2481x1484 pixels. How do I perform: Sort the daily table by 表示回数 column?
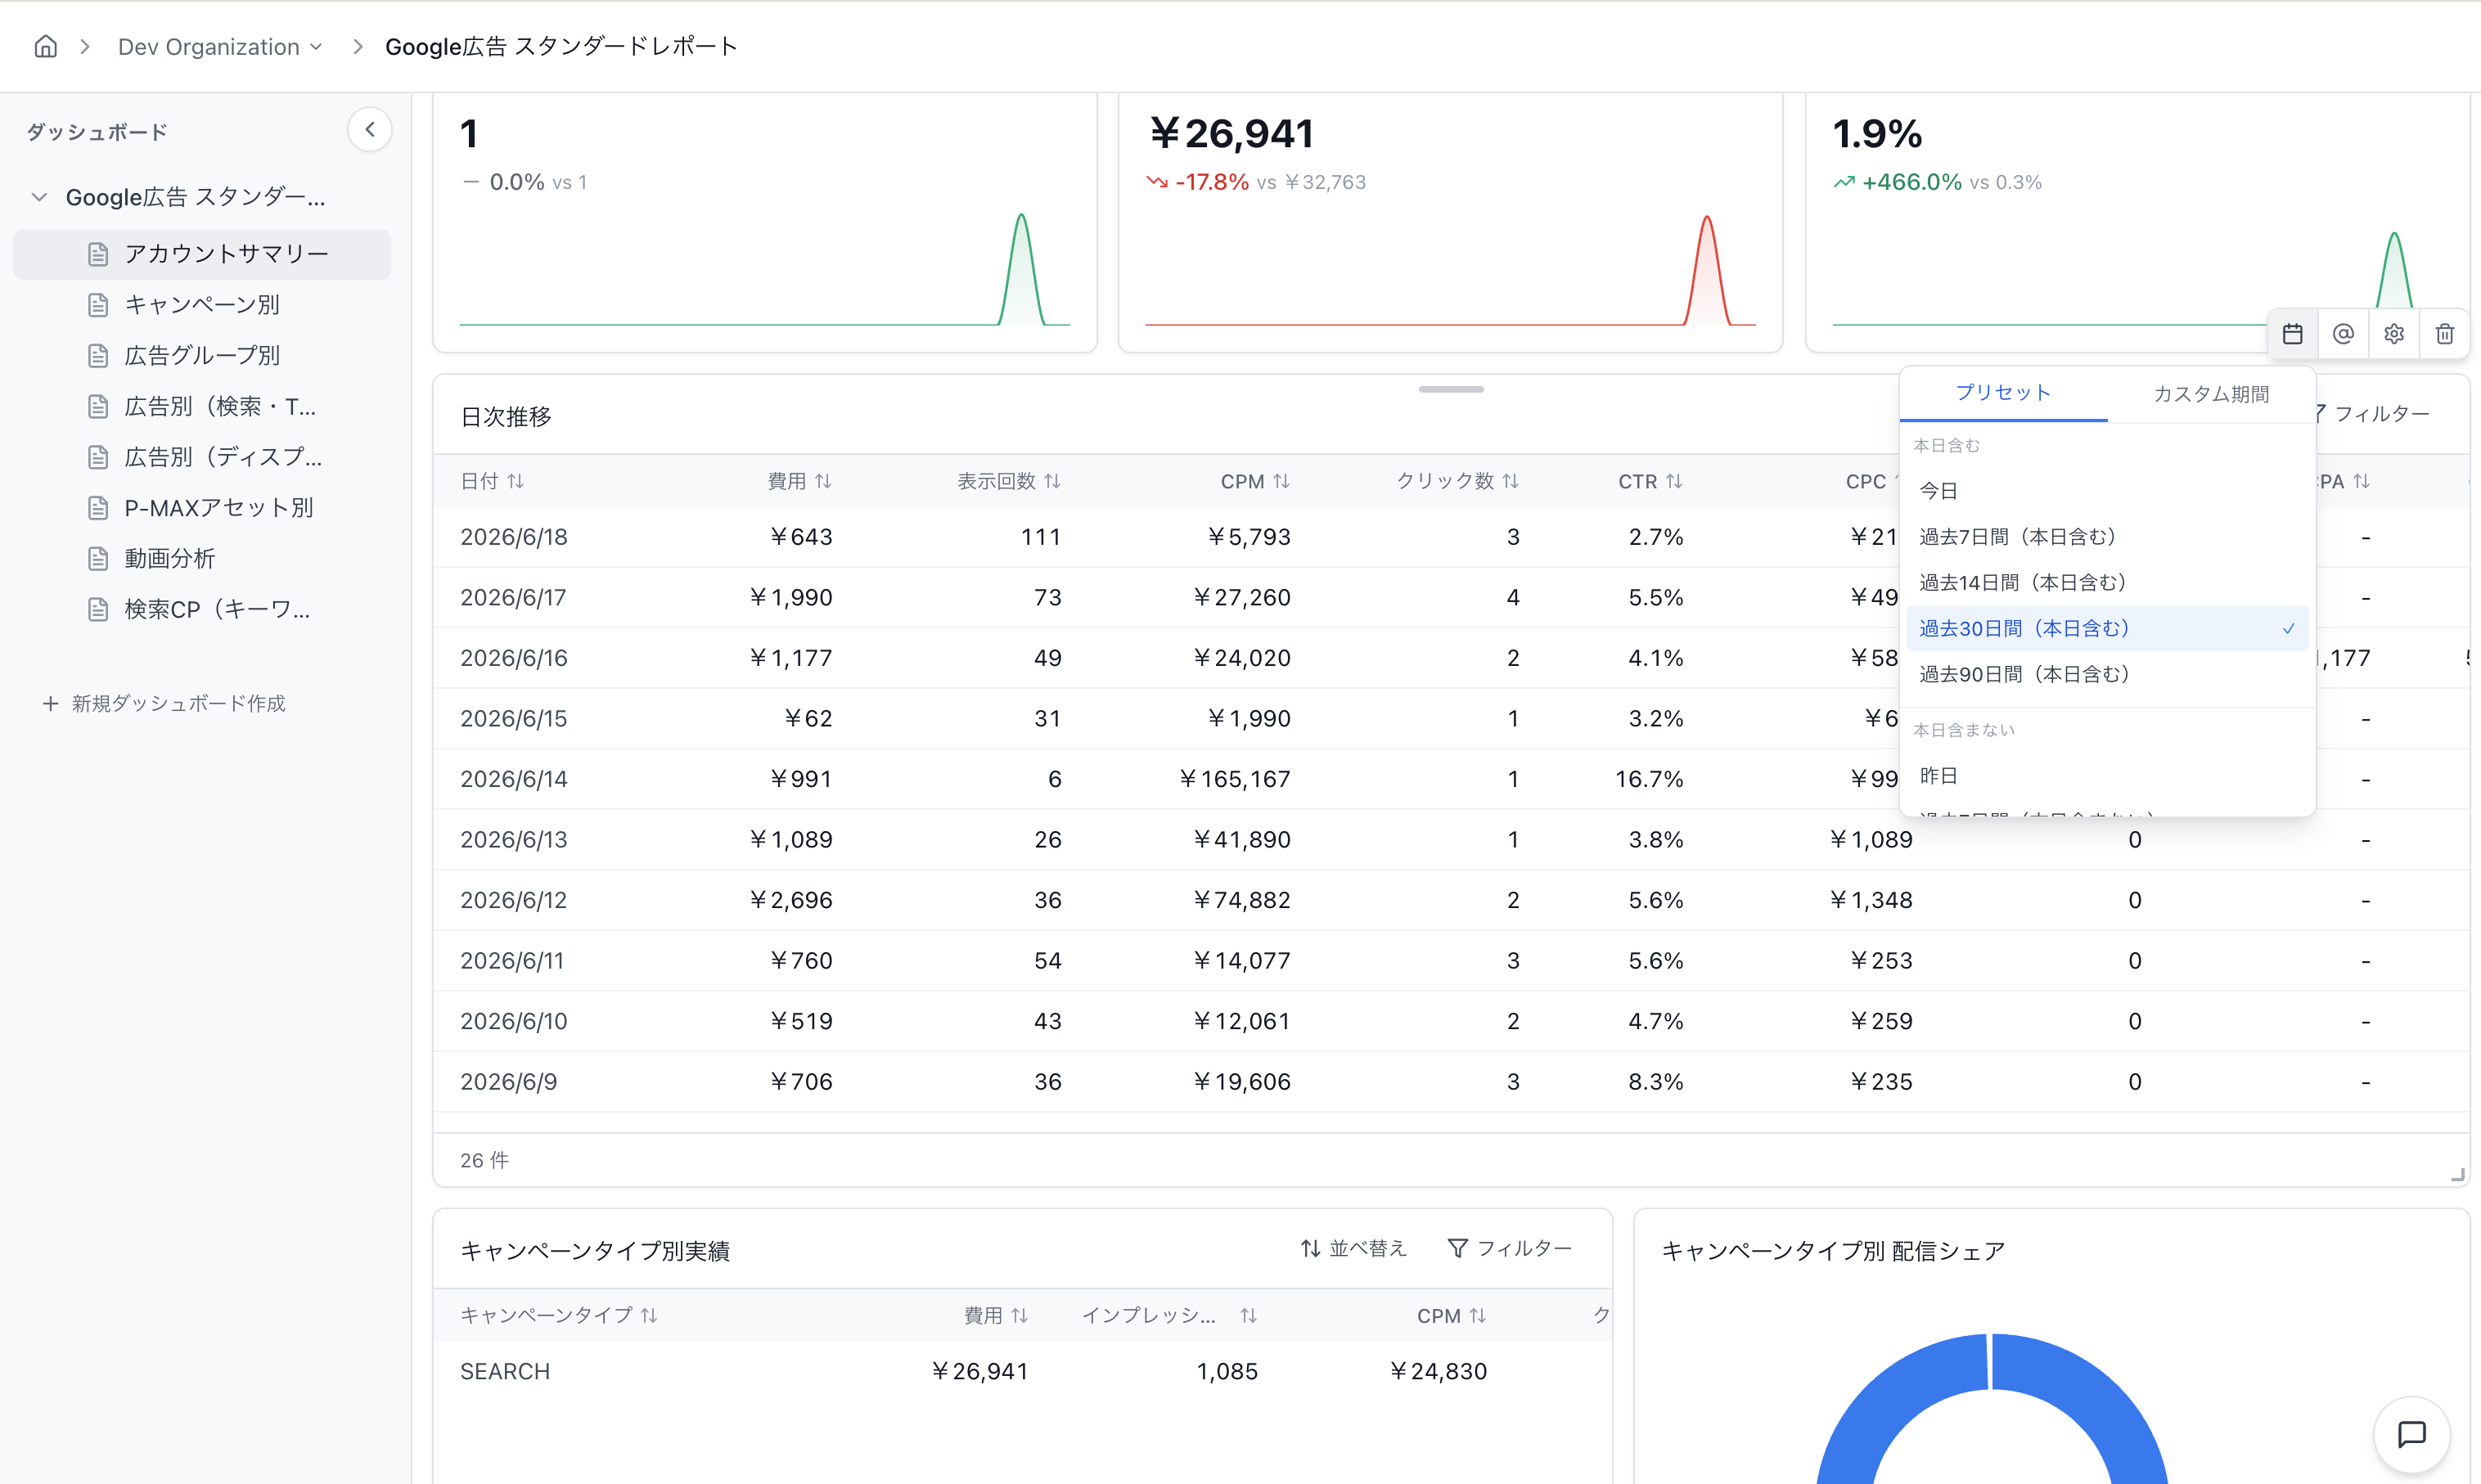1009,482
